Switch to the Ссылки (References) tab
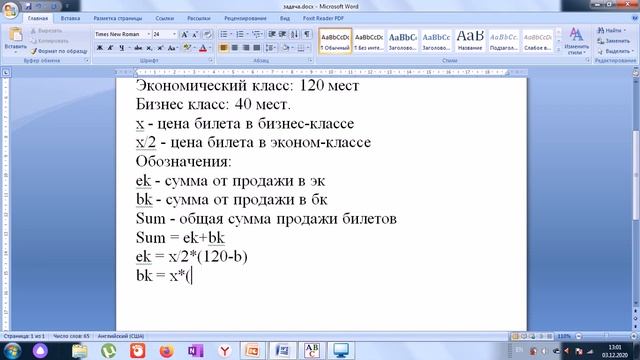Screen dimensions: 640x360 [x=164, y=18]
